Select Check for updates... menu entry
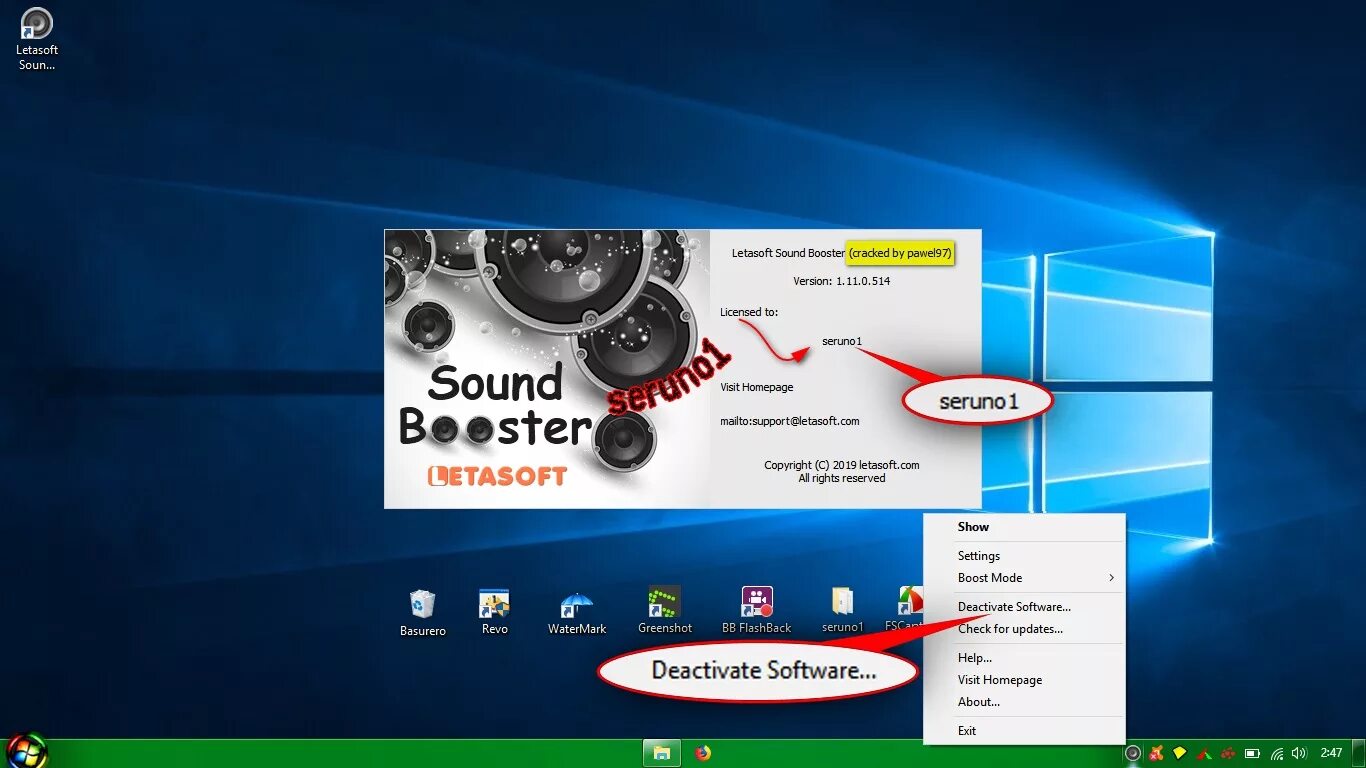 click(x=1024, y=629)
